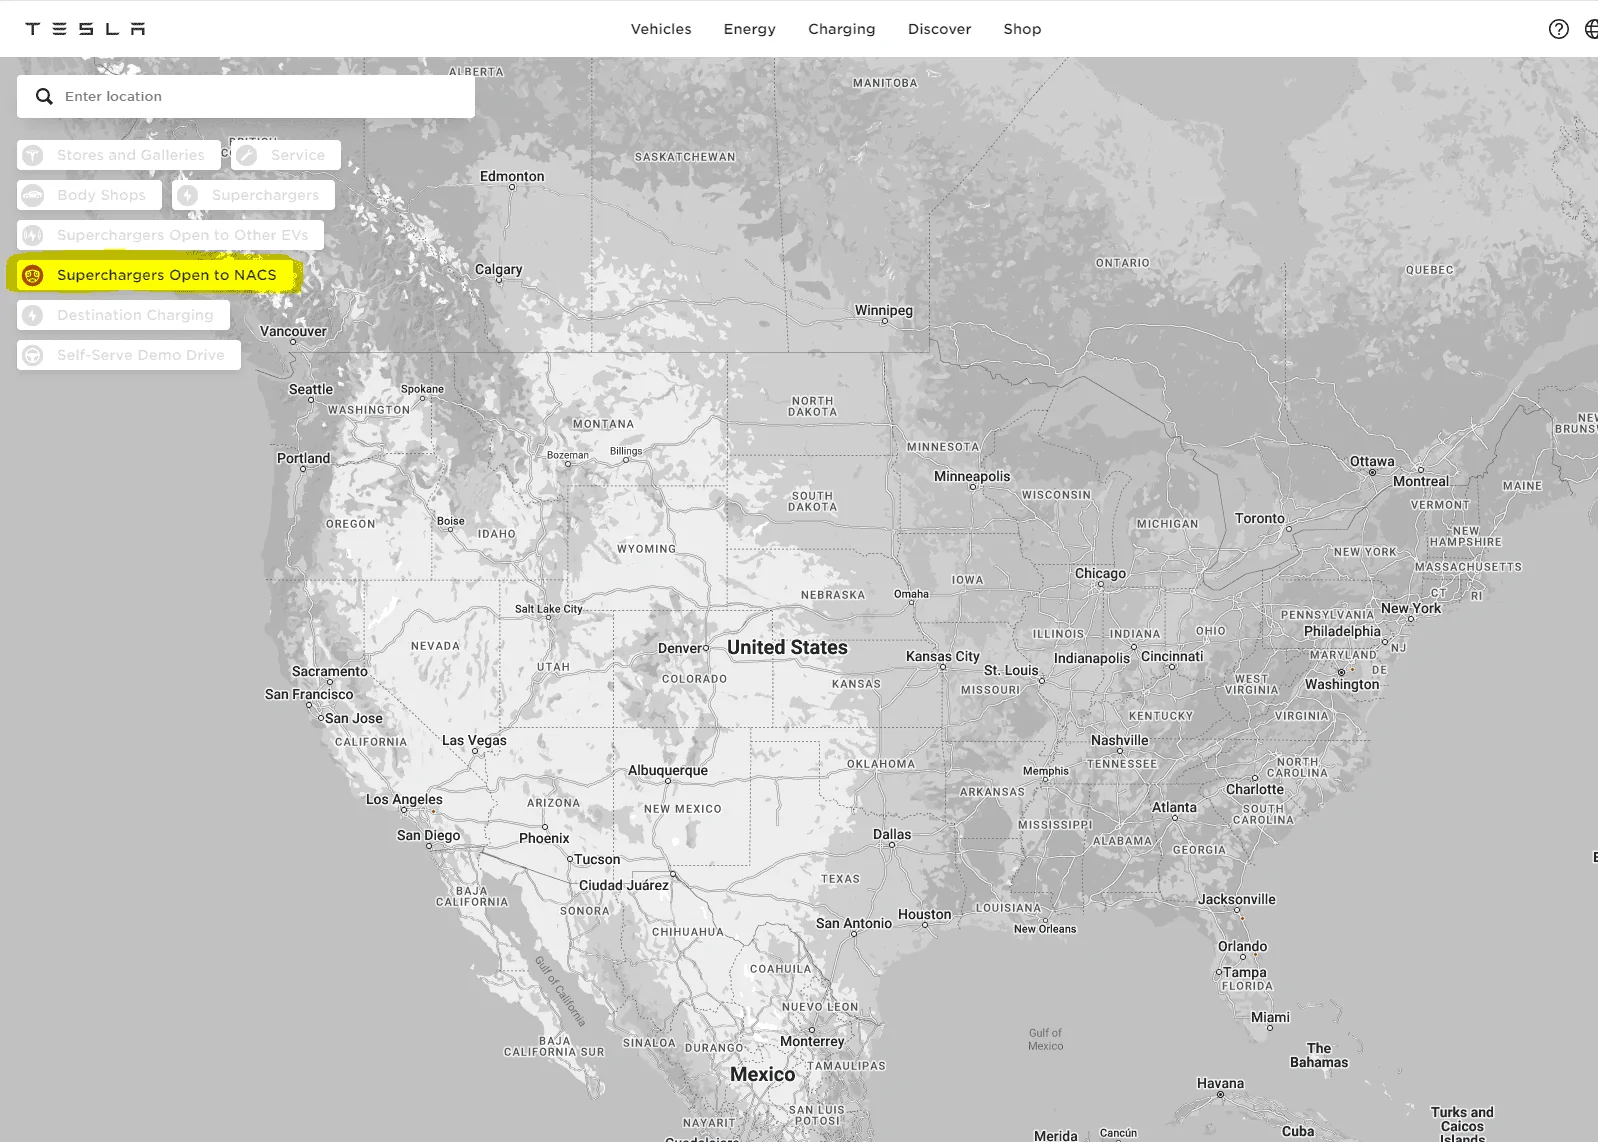Toggle the Superchargers filter
The image size is (1598, 1142).
pyautogui.click(x=253, y=195)
